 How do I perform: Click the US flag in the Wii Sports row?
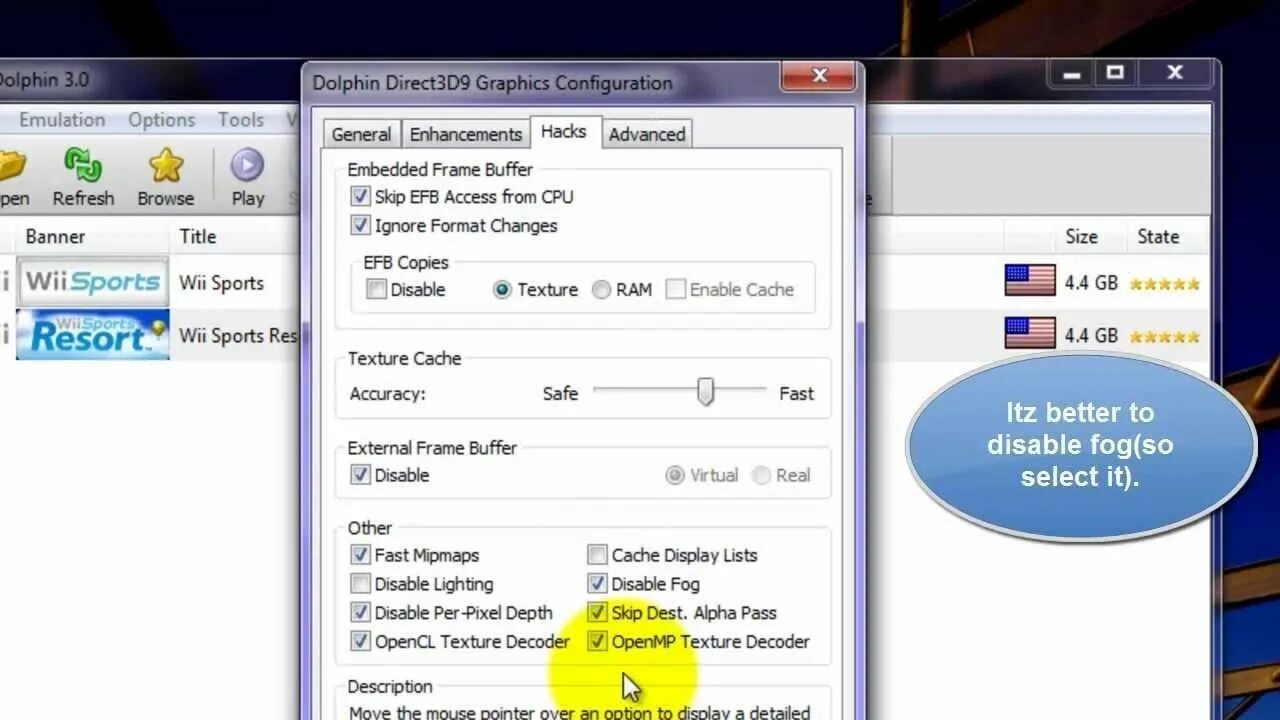click(1030, 281)
